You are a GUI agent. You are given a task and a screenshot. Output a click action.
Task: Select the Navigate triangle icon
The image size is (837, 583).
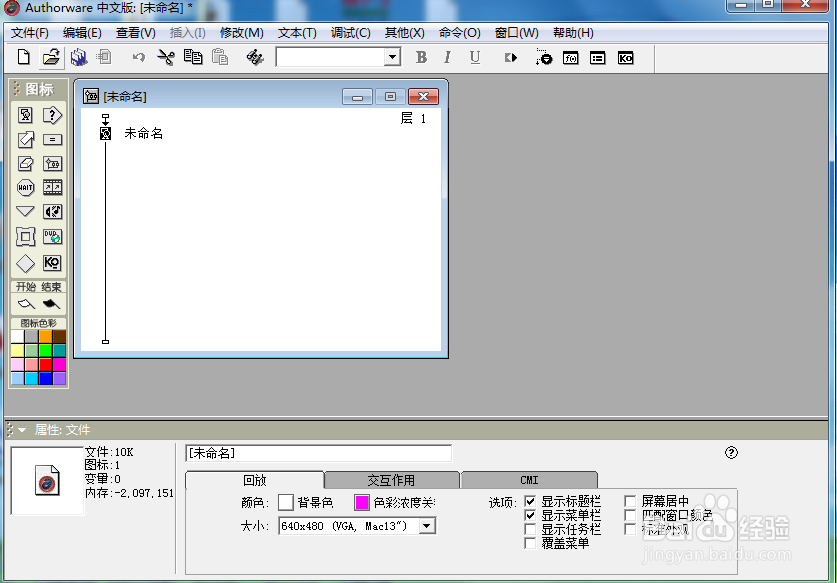click(x=25, y=211)
